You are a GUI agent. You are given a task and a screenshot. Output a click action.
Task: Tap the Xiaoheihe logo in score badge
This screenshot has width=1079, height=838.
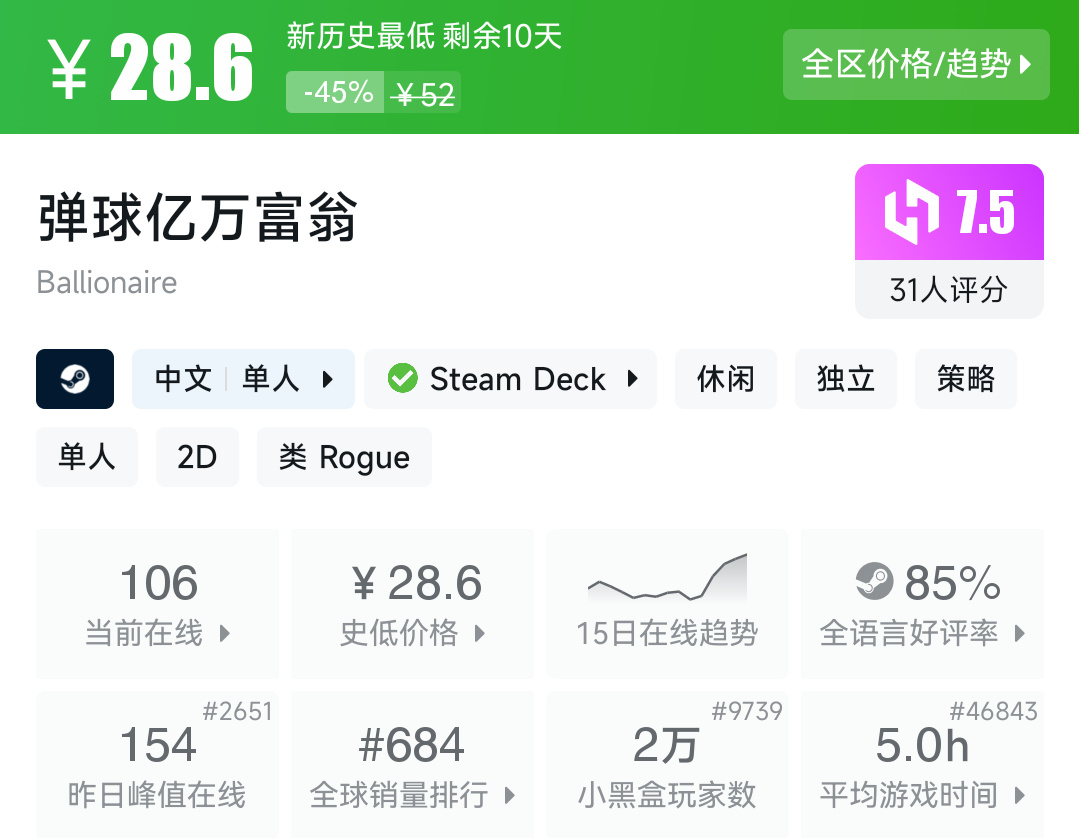coord(912,212)
